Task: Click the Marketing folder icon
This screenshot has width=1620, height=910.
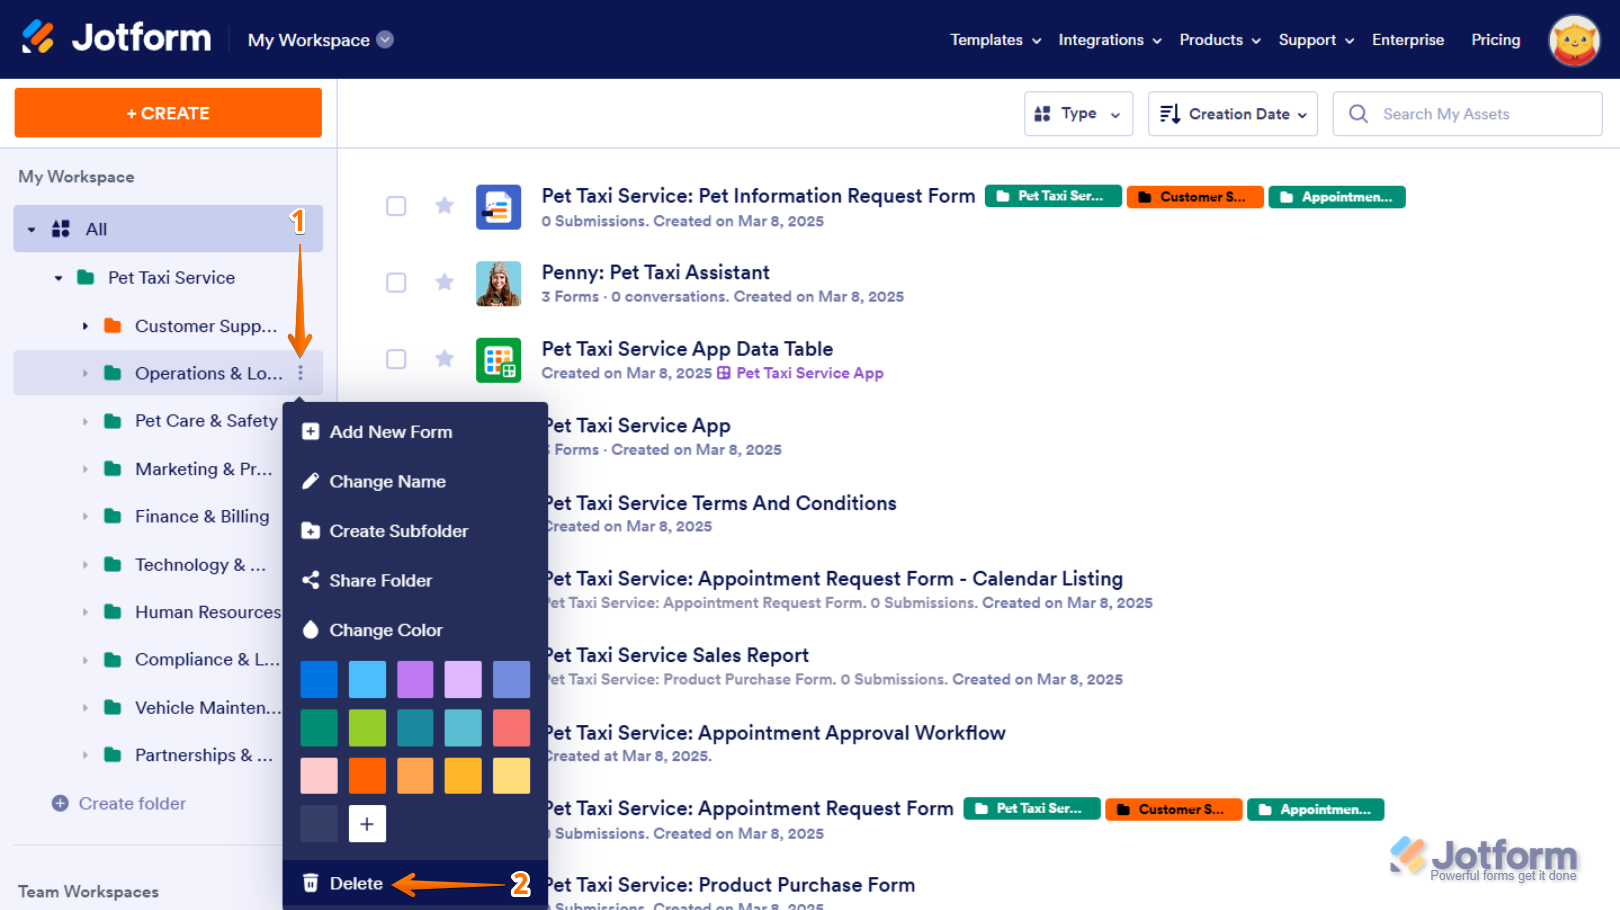Action: coord(113,469)
